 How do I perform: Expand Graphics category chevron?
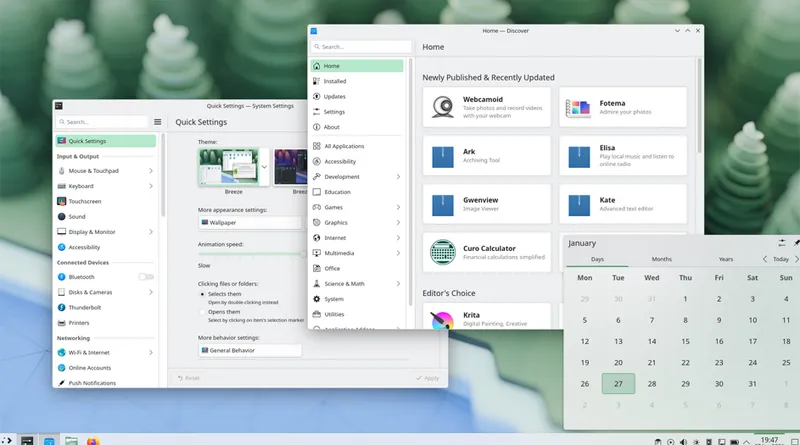(x=398, y=222)
